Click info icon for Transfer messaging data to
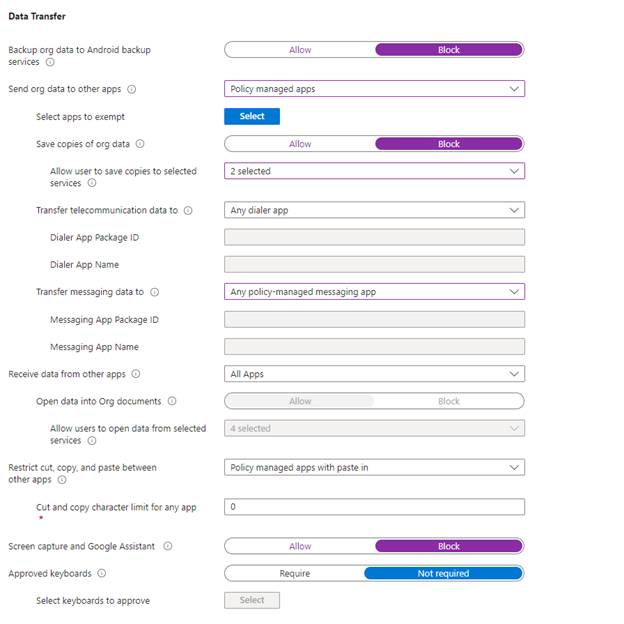Viewport: 624px width, 624px height. pyautogui.click(x=155, y=292)
